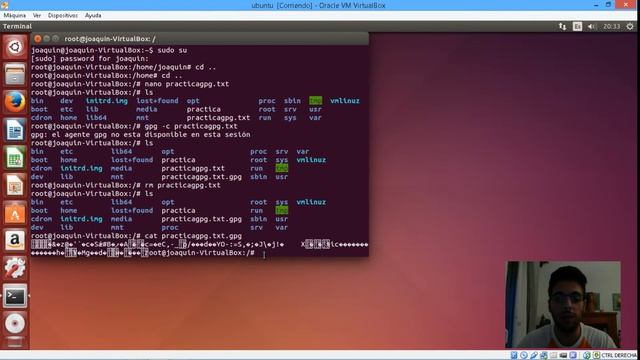Click the VirtualBox optical drive status icon
This screenshot has width=640, height=360.
[x=524, y=356]
